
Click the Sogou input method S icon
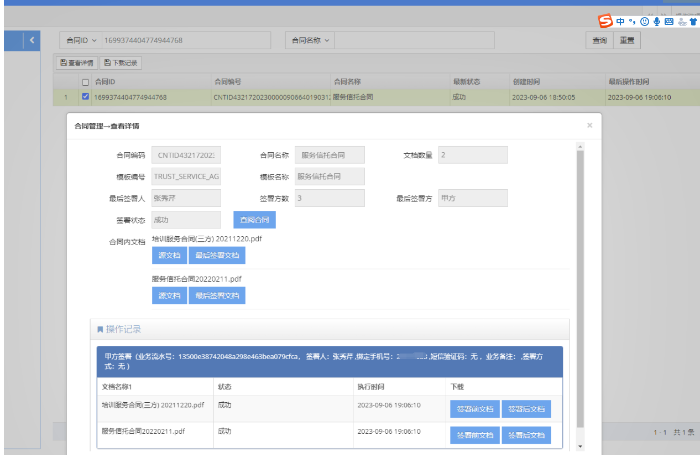pos(605,21)
